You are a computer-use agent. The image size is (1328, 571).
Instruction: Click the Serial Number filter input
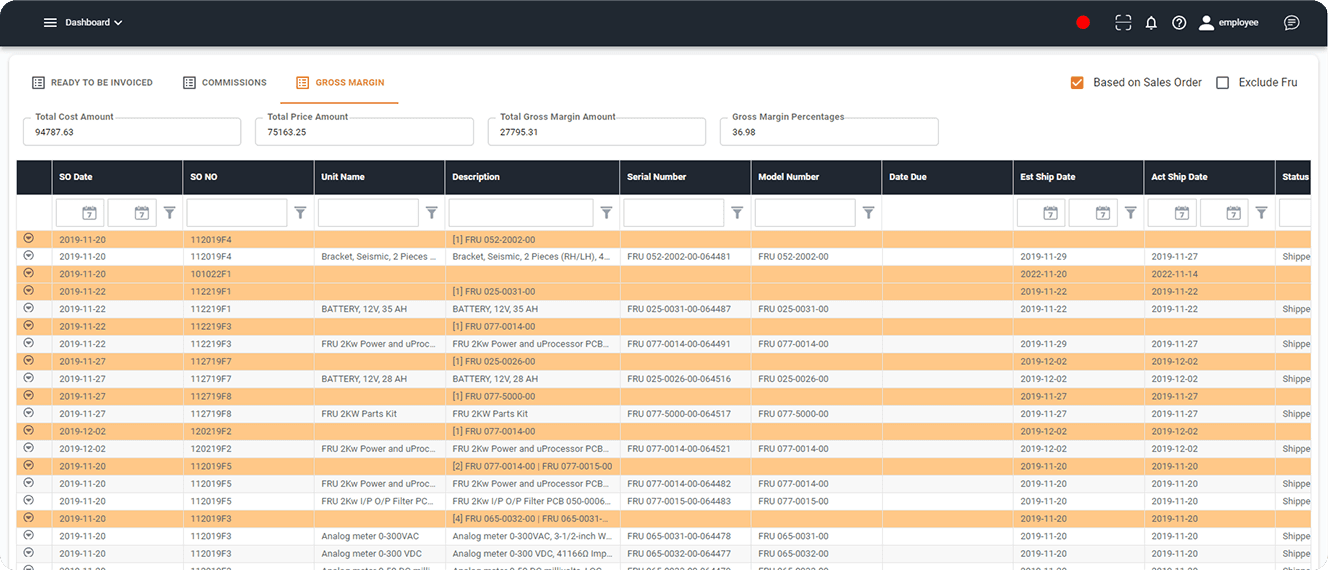pos(674,213)
